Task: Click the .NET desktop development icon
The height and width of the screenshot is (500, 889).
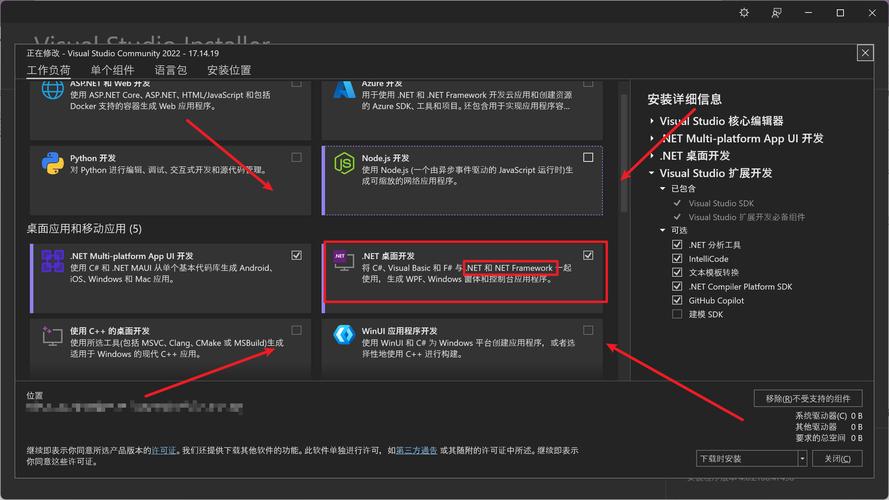Action: tap(344, 260)
